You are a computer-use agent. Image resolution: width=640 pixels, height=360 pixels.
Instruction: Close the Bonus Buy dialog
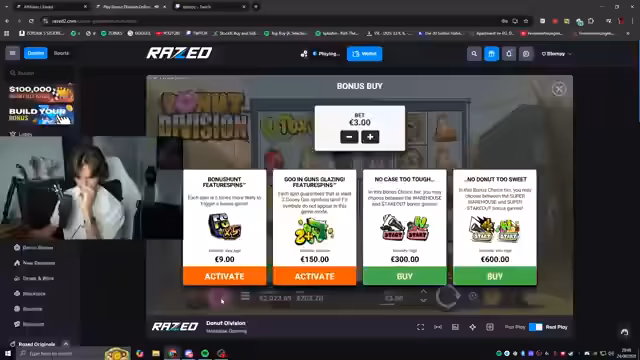click(x=559, y=89)
